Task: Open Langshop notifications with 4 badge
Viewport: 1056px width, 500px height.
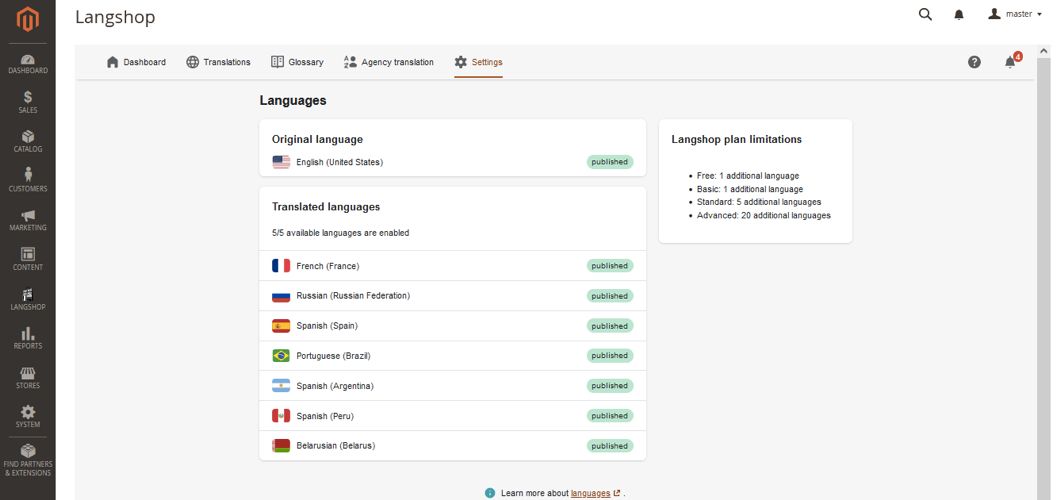Action: point(1012,61)
